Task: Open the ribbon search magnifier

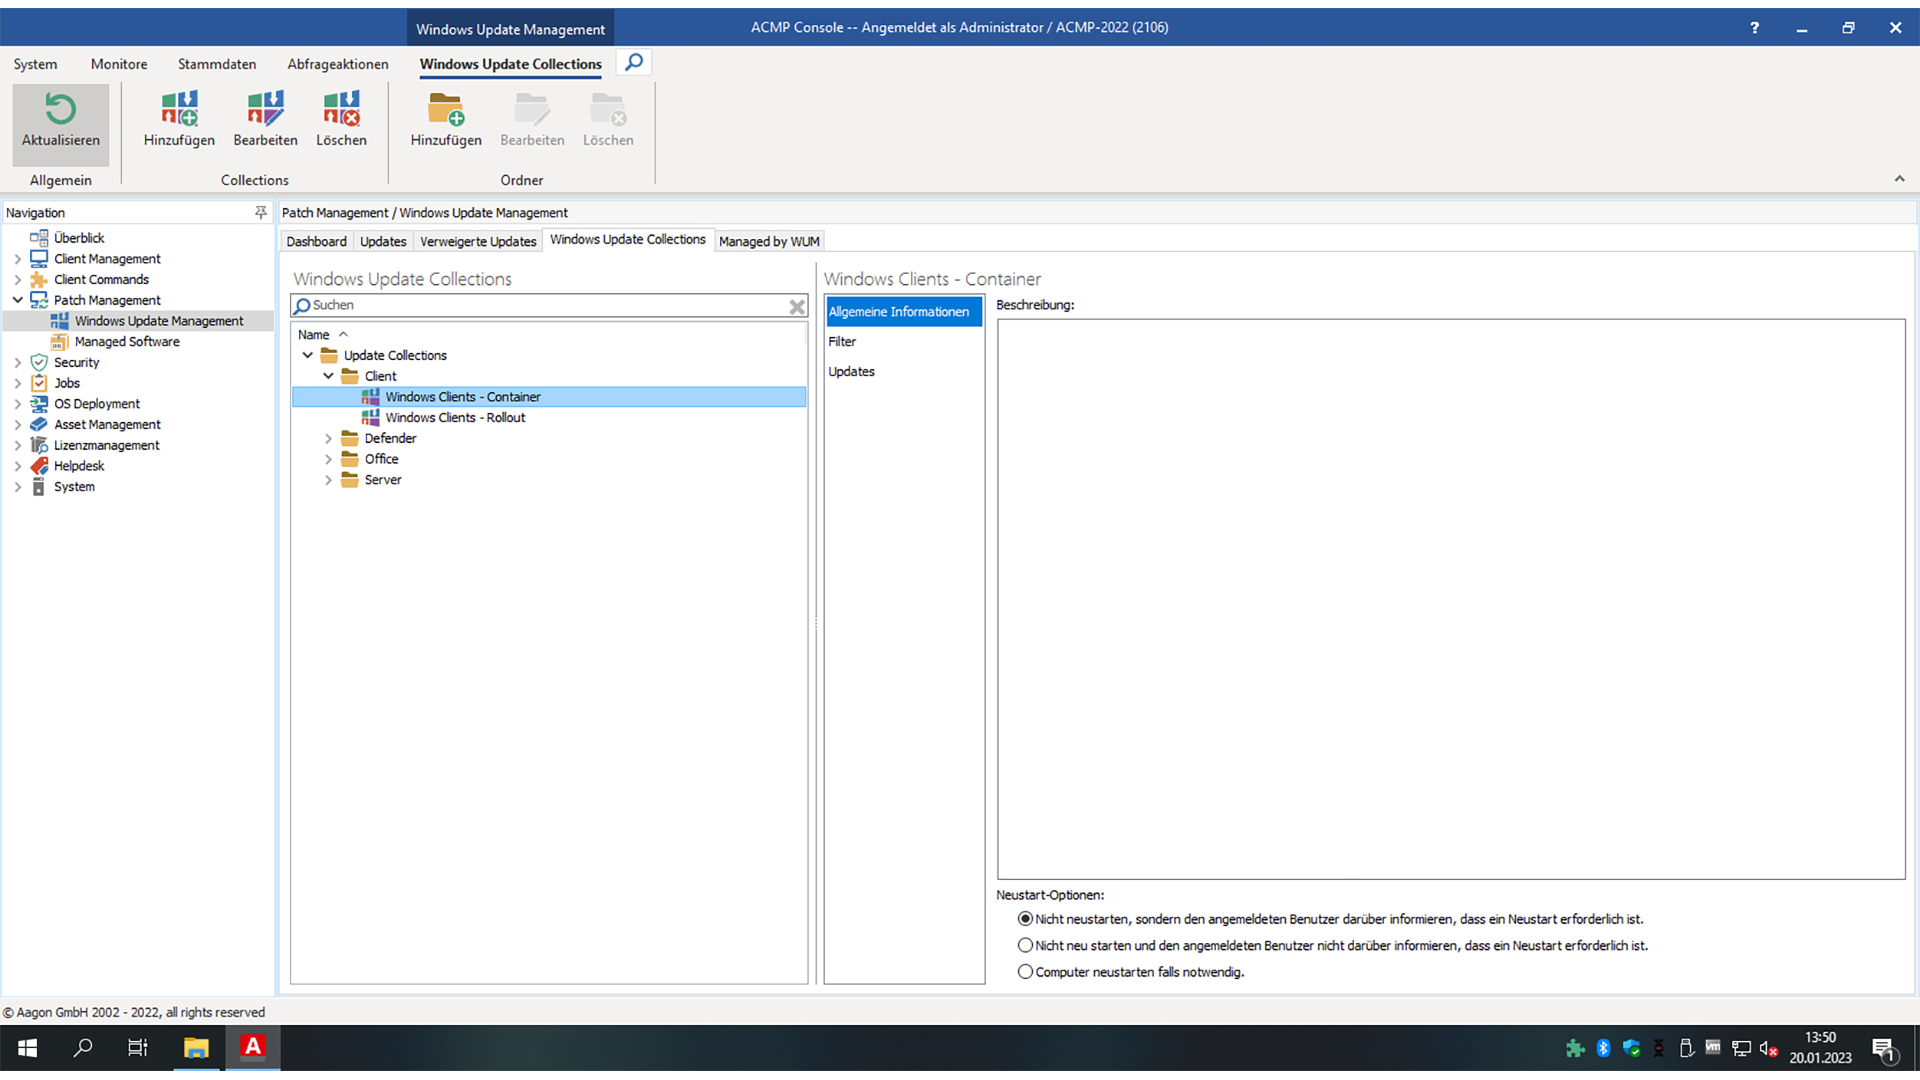Action: 634,62
